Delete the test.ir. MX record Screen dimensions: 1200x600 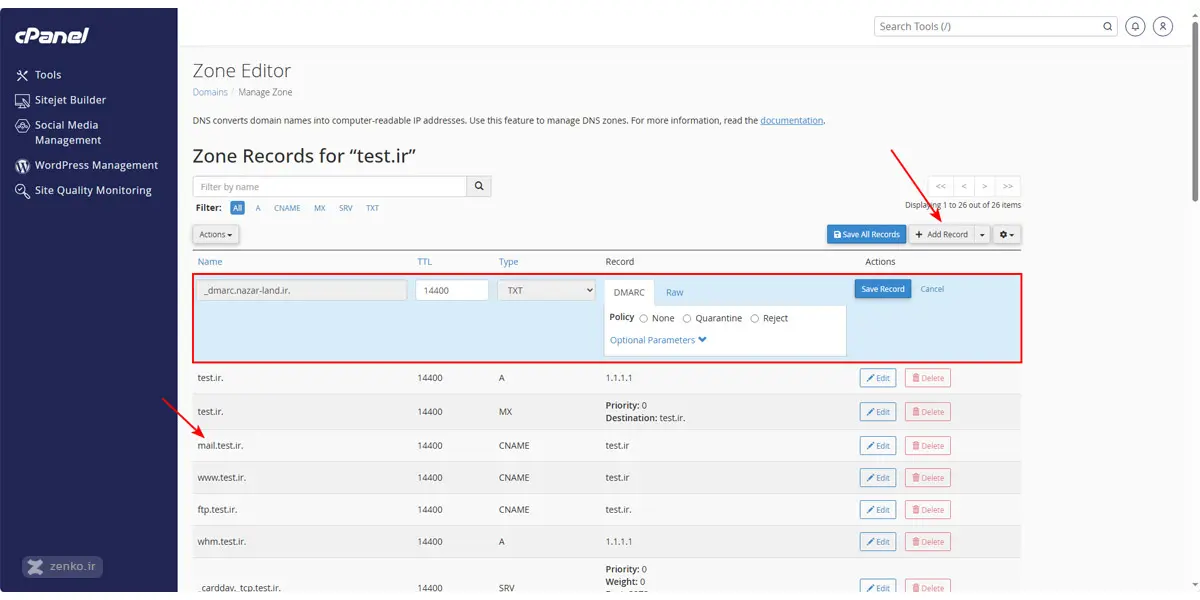[928, 412]
